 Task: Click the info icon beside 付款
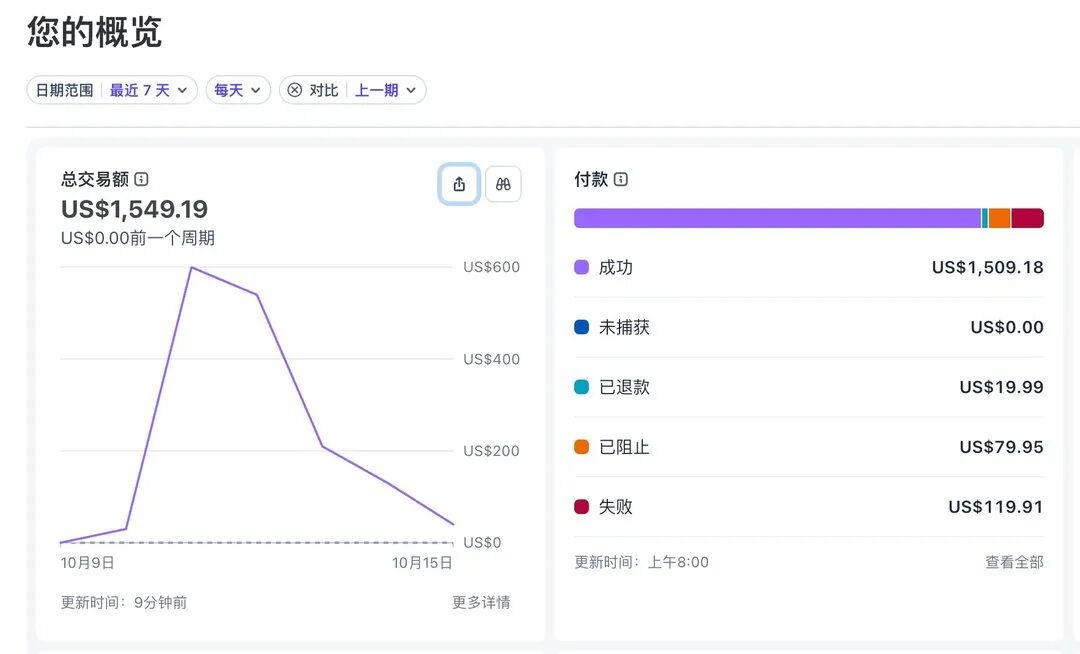(x=621, y=179)
